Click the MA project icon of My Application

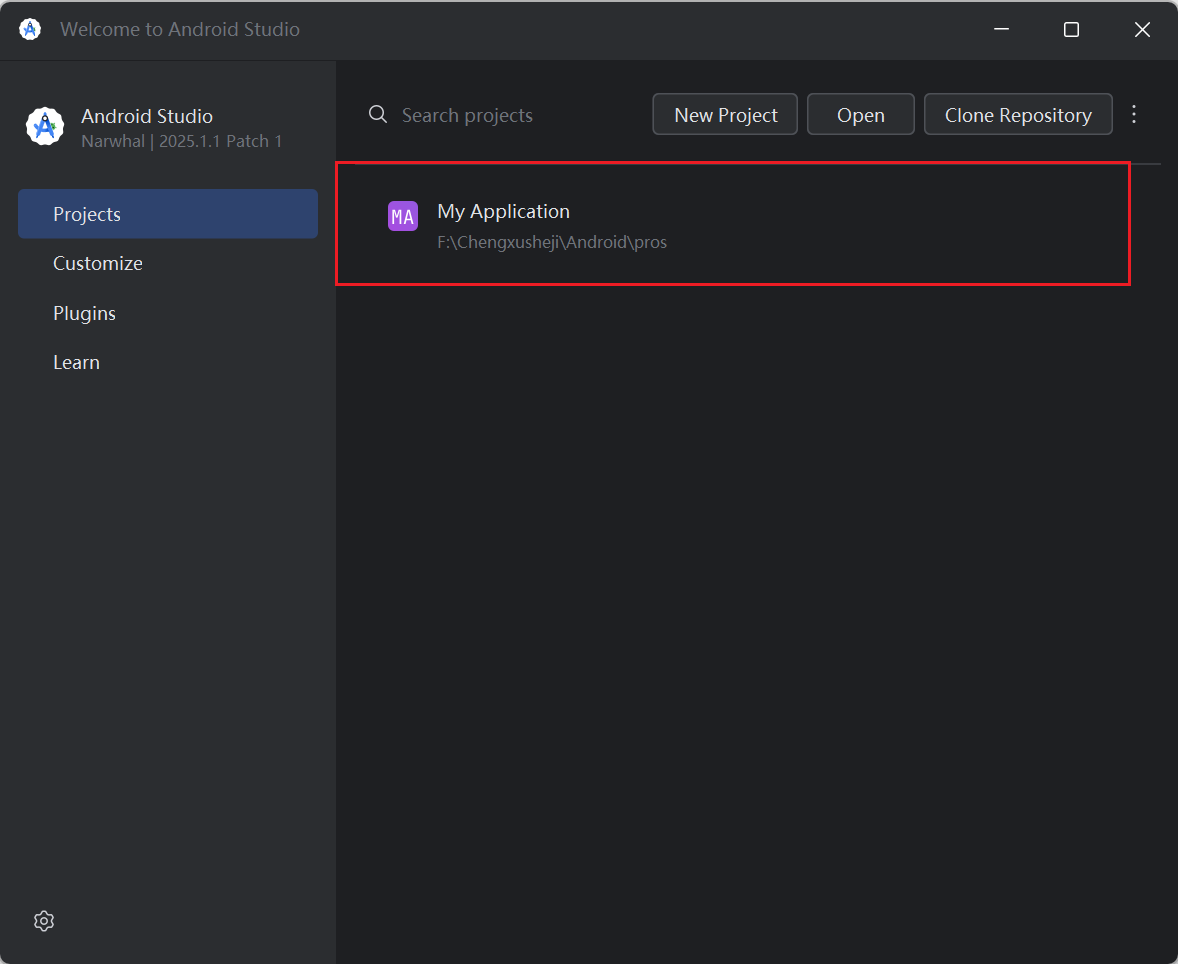pyautogui.click(x=403, y=216)
